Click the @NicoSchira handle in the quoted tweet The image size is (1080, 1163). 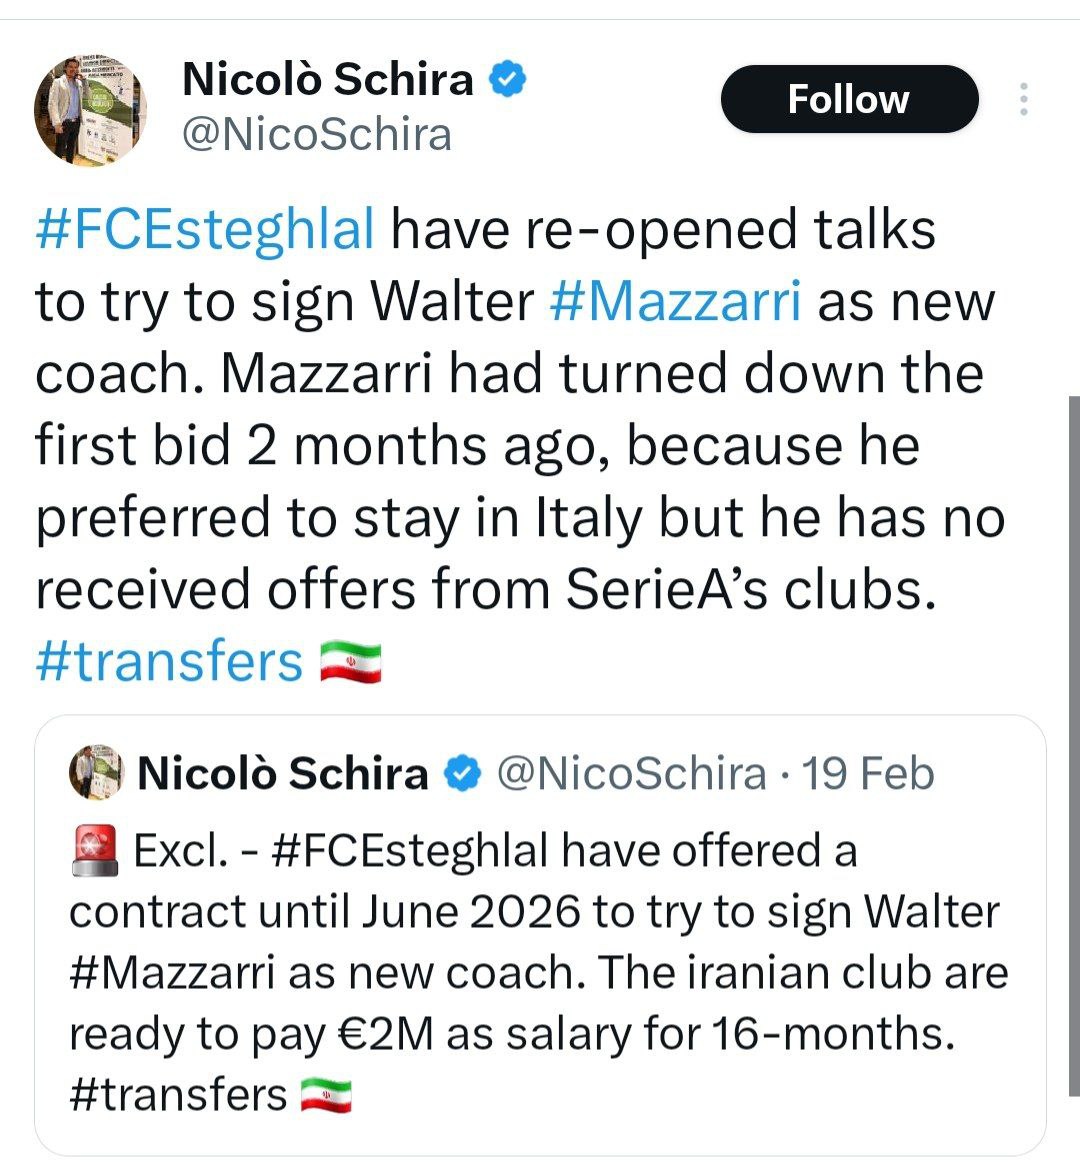coord(631,774)
